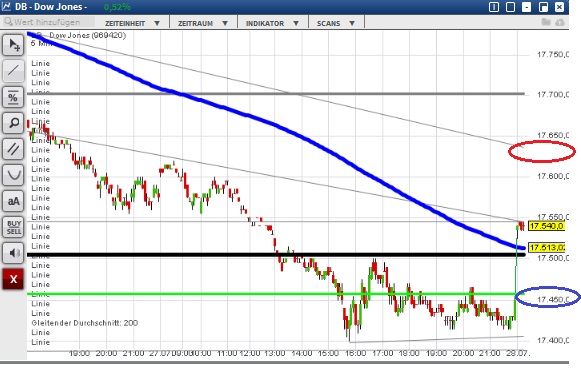Click the green 0,52% change value
581x382 pixels.
tap(117, 7)
